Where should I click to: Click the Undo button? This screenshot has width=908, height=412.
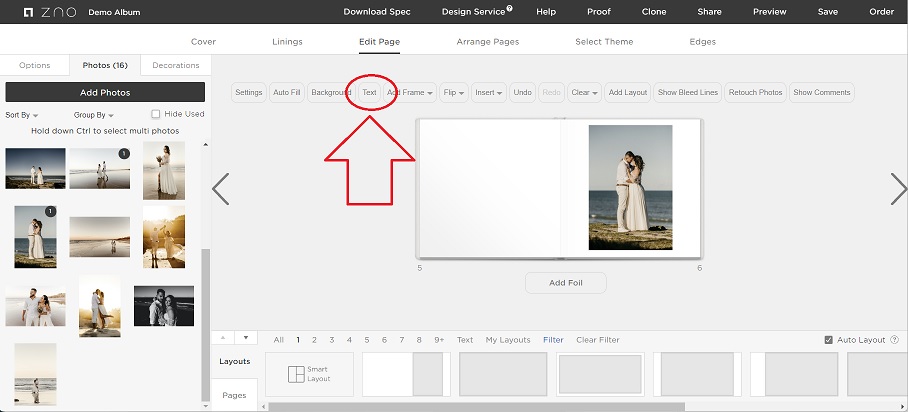[x=522, y=93]
